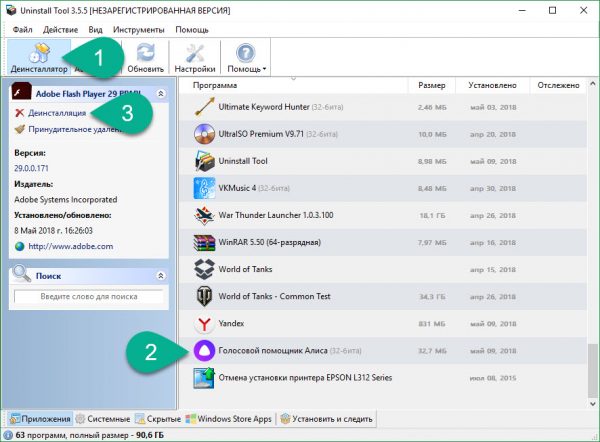Open the Установить и следить tab
The width and height of the screenshot is (600, 442).
(x=326, y=419)
